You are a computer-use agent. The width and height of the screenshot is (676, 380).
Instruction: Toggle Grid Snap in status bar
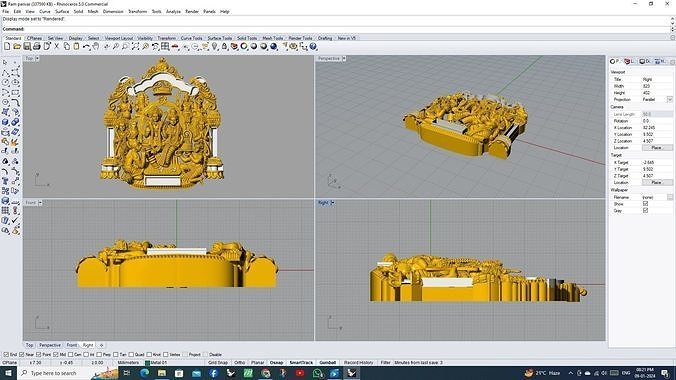click(218, 362)
